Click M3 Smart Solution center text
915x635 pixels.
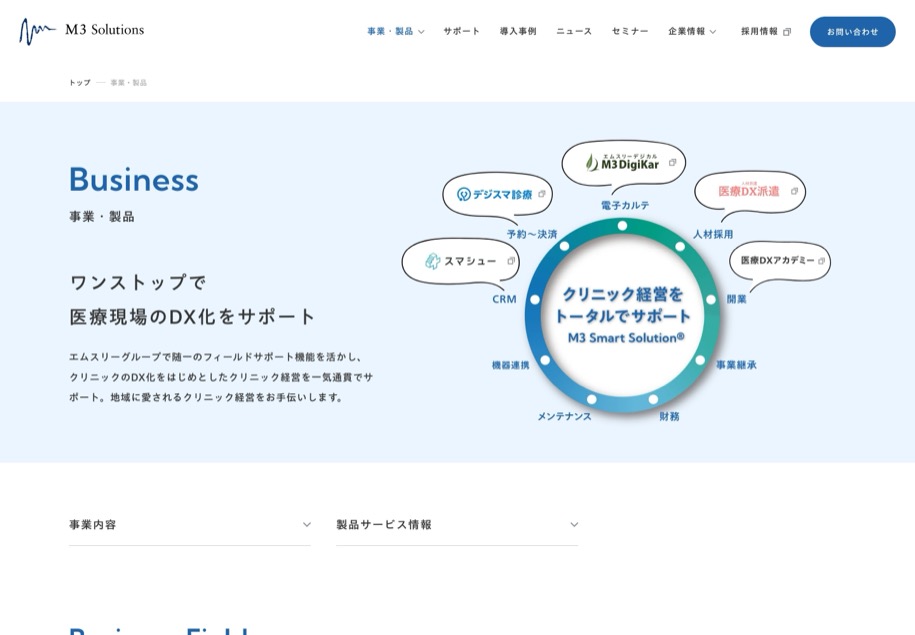click(626, 337)
